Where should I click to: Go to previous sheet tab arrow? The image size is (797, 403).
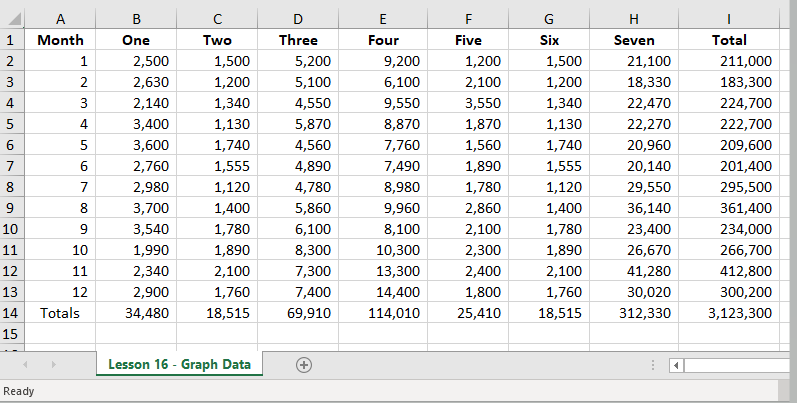tap(25, 364)
